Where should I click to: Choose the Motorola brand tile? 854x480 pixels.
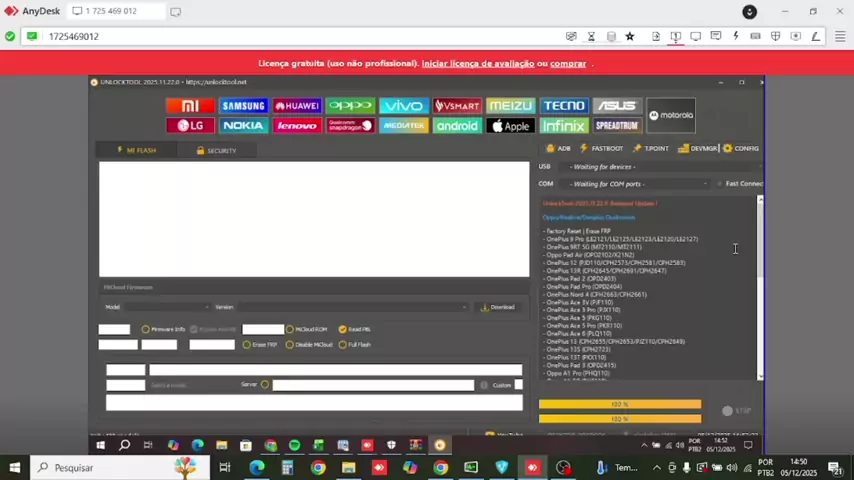click(x=670, y=115)
